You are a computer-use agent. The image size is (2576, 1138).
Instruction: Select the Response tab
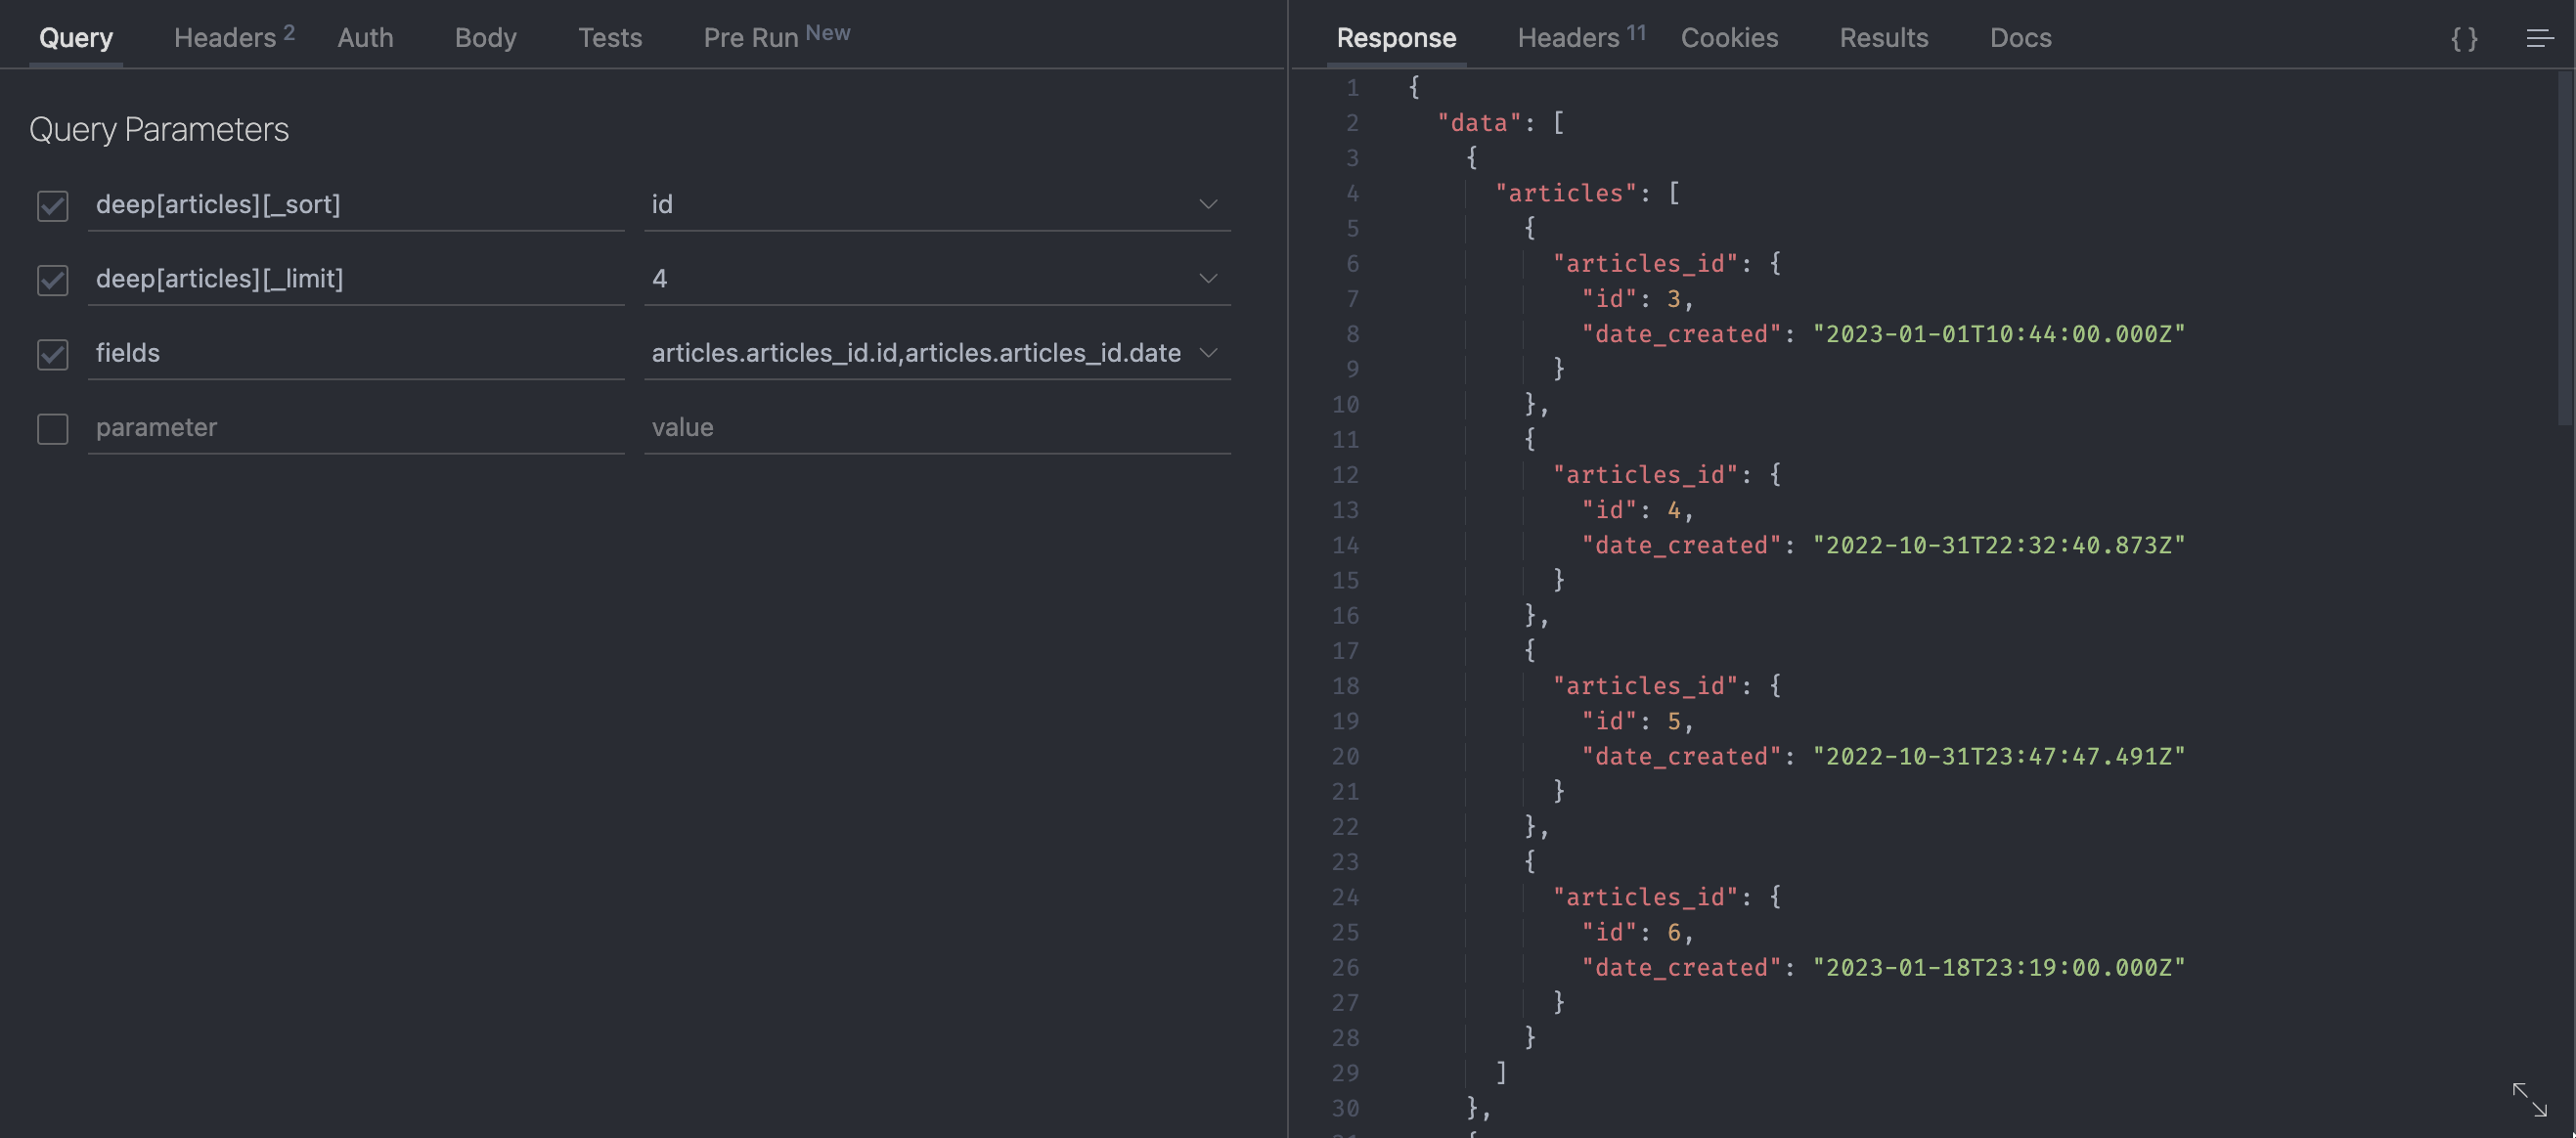click(x=1396, y=38)
